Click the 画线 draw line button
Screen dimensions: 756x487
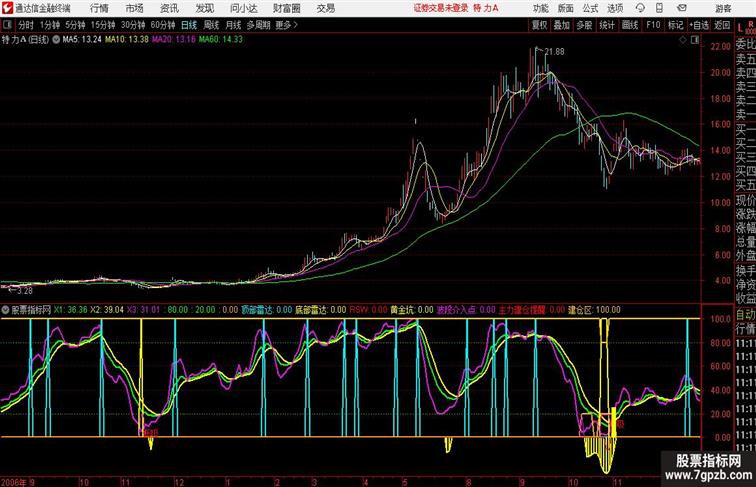point(630,25)
